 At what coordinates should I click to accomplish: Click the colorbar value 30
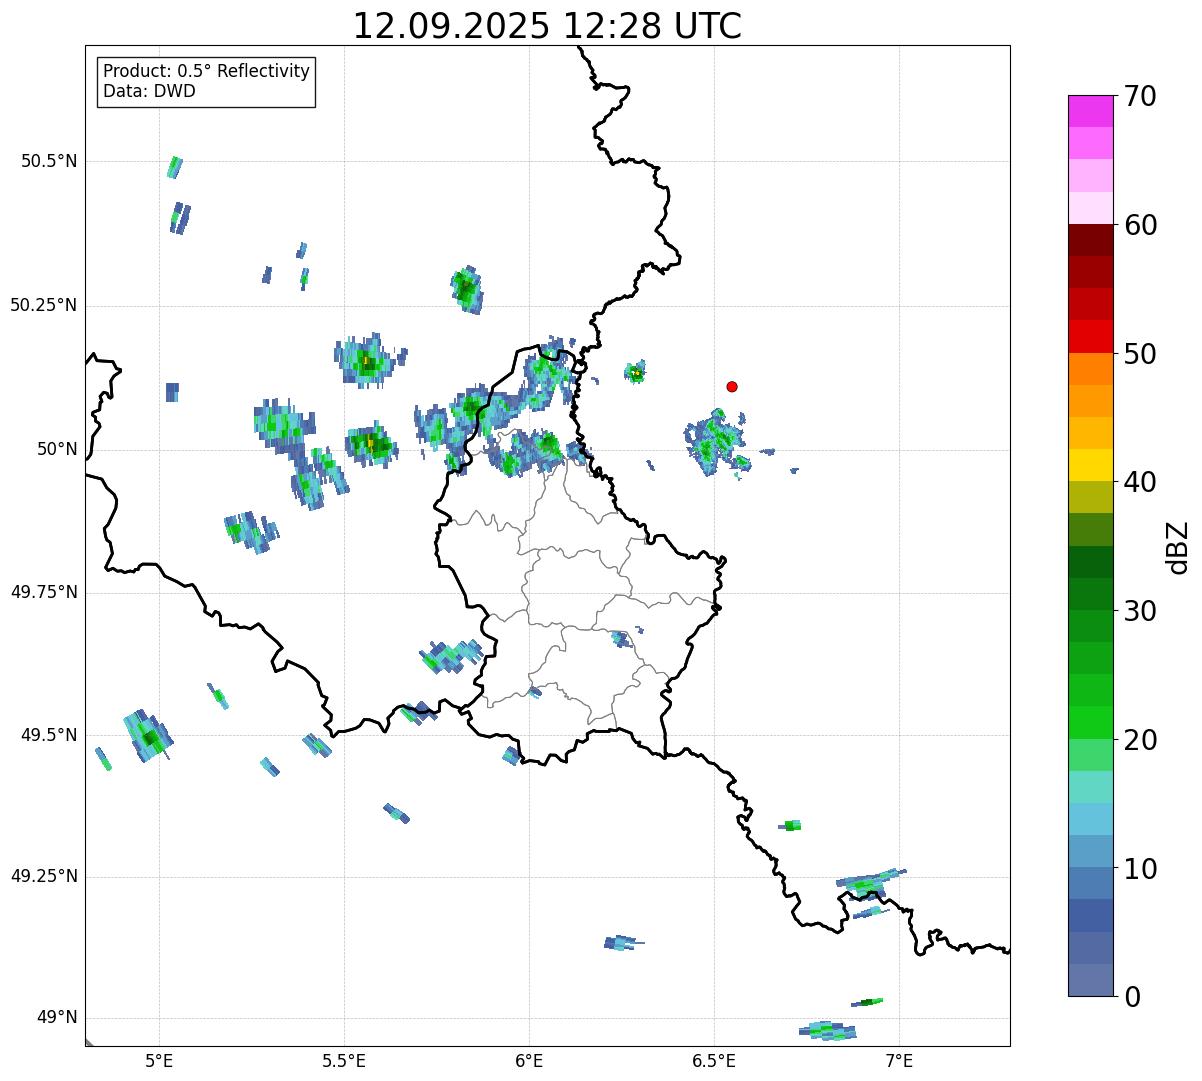(1140, 611)
